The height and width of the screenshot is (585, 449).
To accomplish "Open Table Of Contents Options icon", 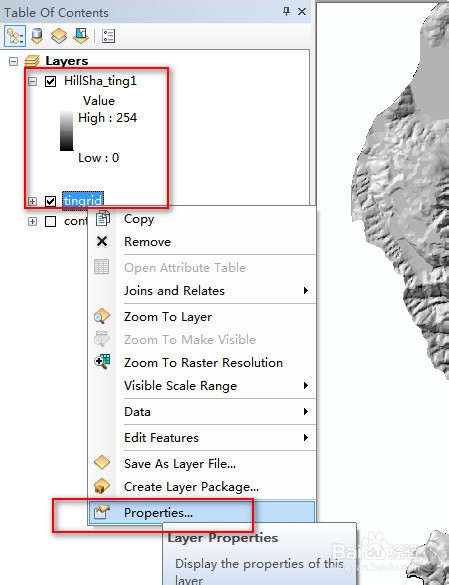I will (x=108, y=36).
